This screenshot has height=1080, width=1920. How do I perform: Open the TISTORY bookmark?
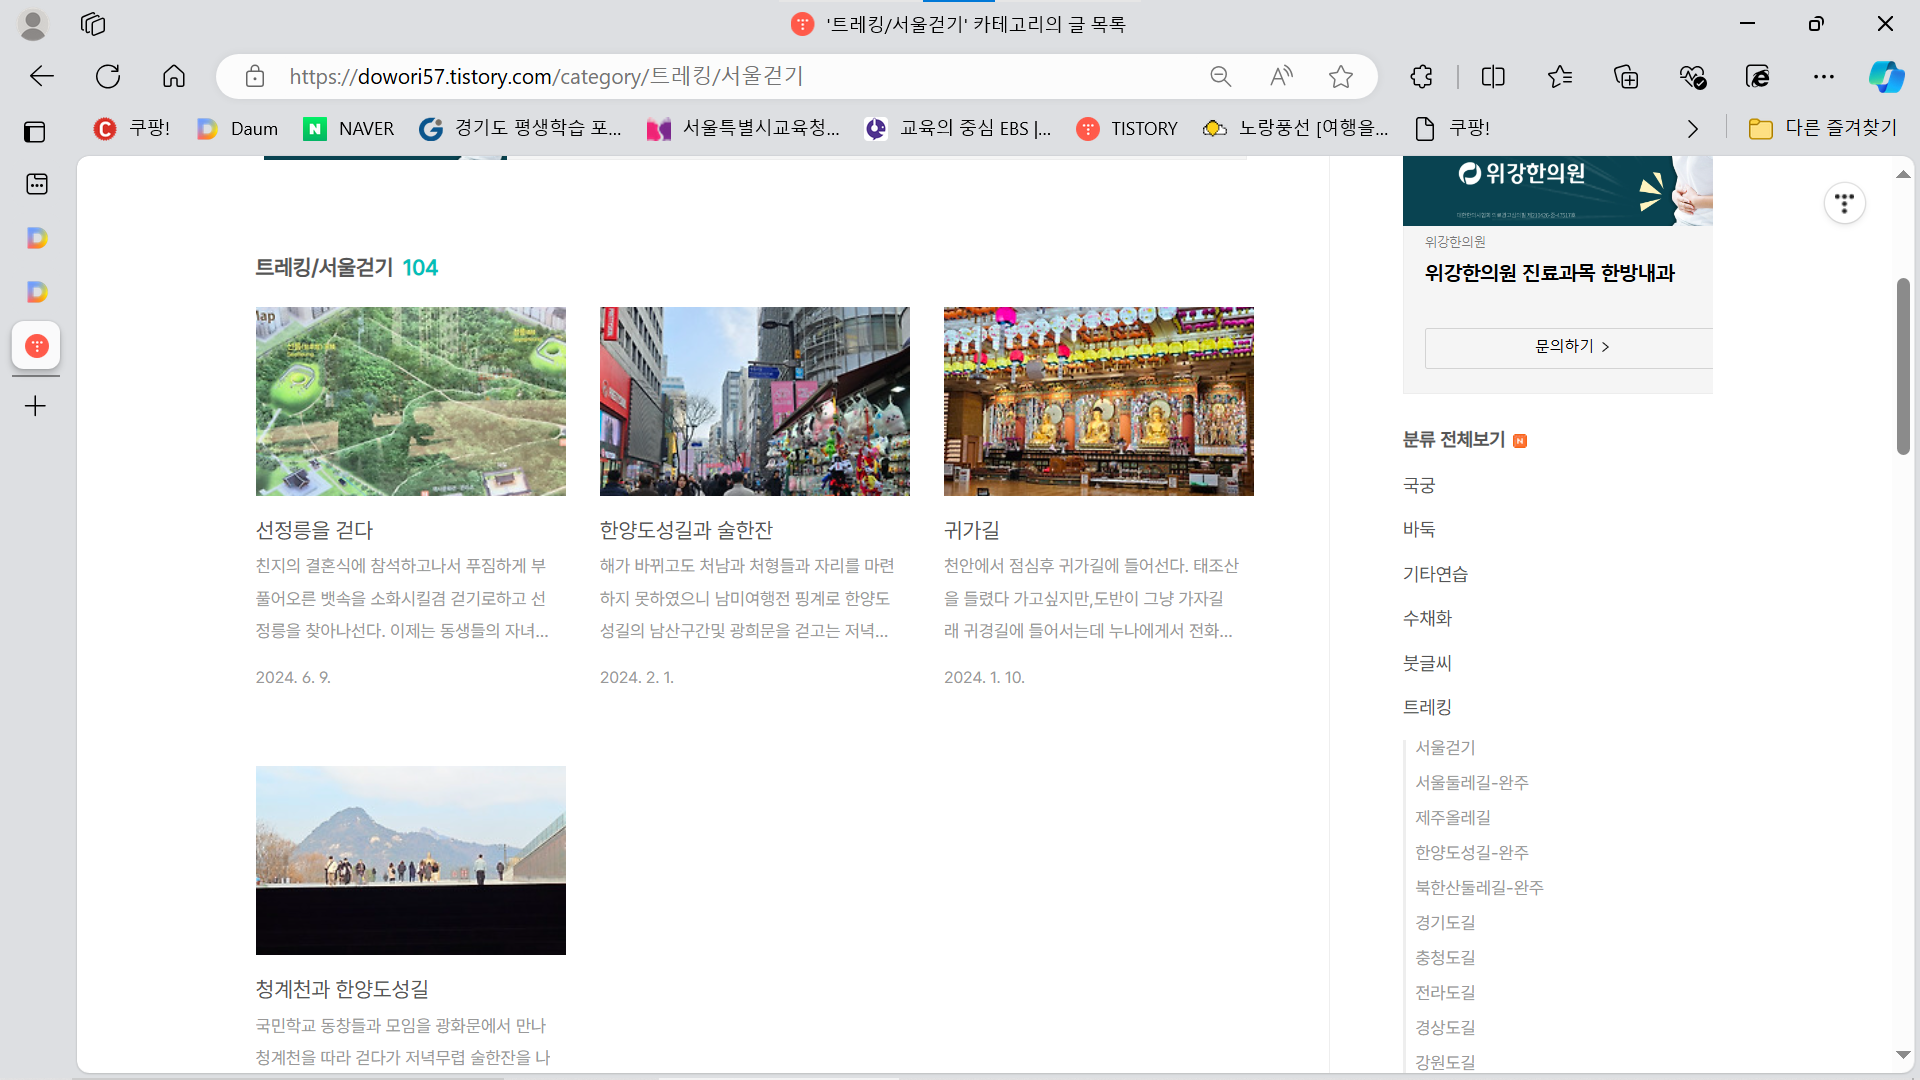pyautogui.click(x=1127, y=128)
